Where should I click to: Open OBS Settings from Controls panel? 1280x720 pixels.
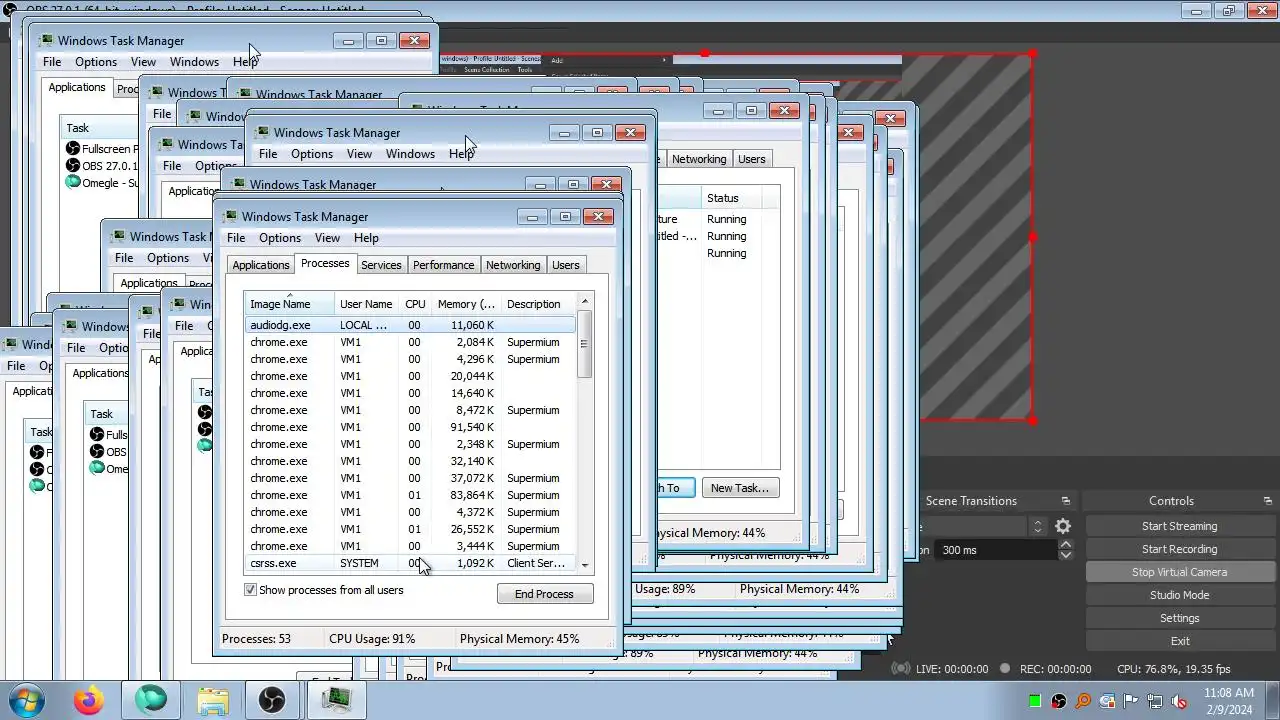click(1179, 618)
